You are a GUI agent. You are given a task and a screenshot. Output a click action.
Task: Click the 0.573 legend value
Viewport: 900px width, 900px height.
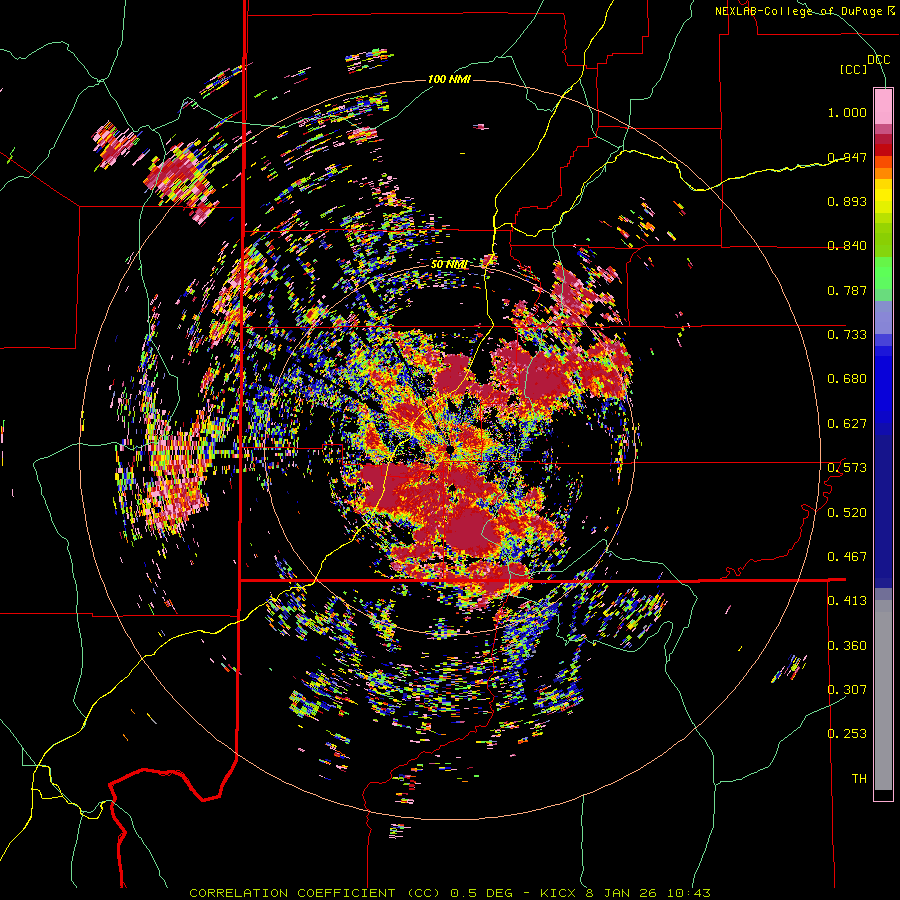click(847, 468)
